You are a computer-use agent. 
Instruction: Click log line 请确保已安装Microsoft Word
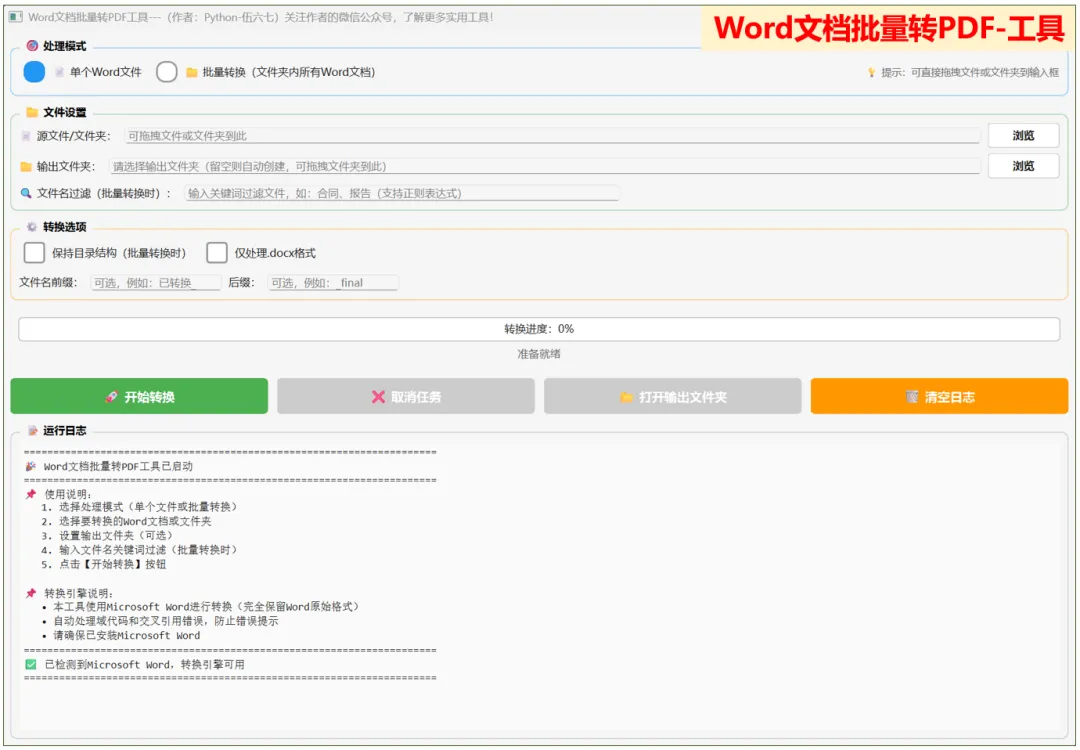[x=127, y=636]
